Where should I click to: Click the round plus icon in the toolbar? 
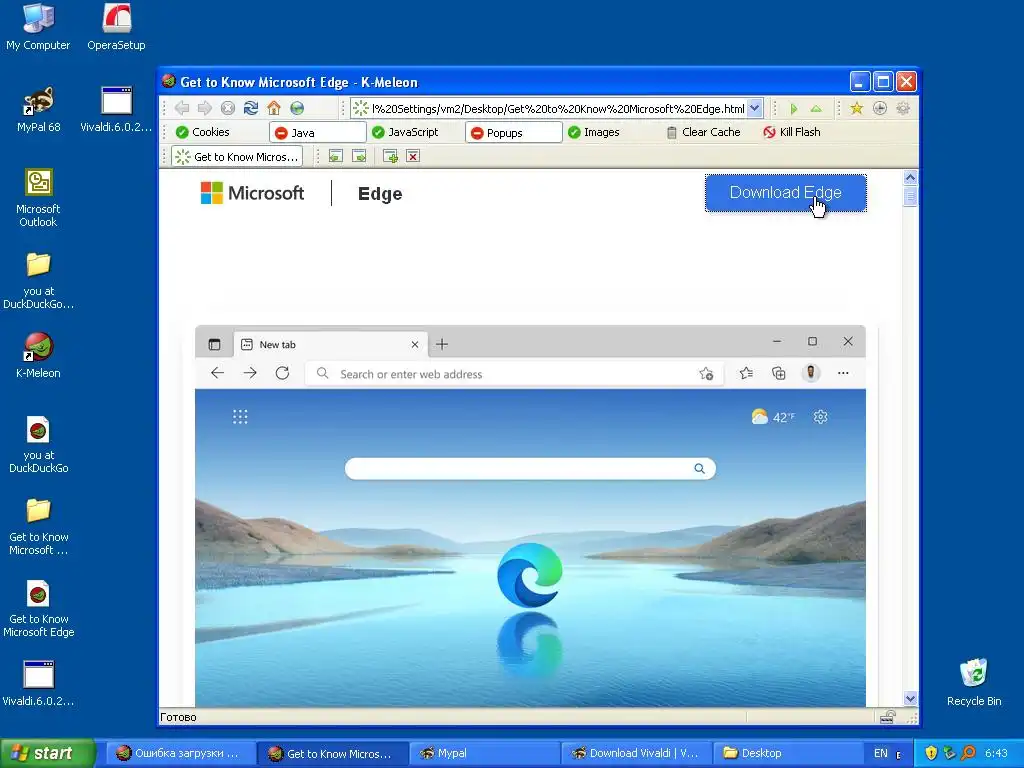(880, 108)
